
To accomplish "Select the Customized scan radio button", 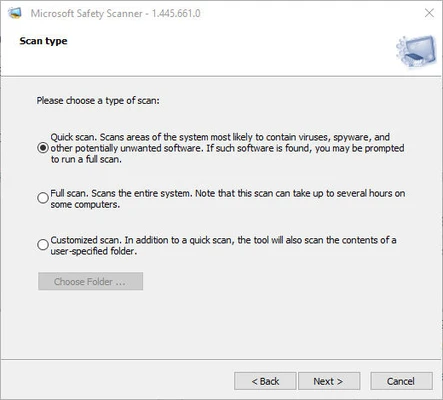I will tap(43, 245).
